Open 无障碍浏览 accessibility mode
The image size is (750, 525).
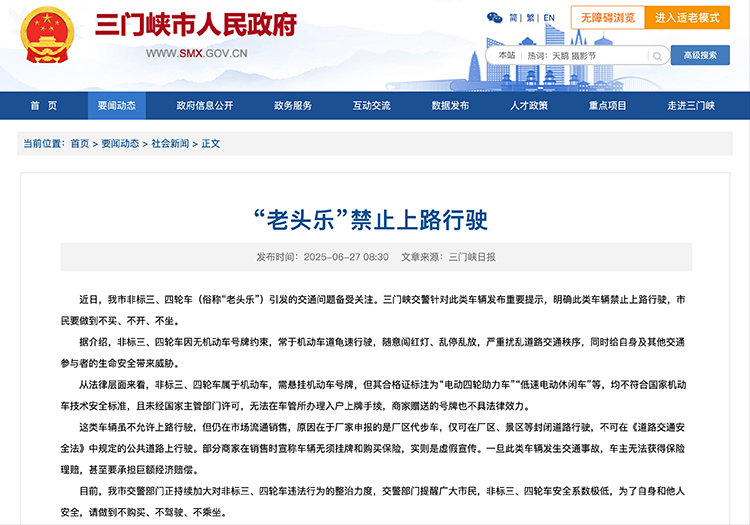[x=608, y=18]
